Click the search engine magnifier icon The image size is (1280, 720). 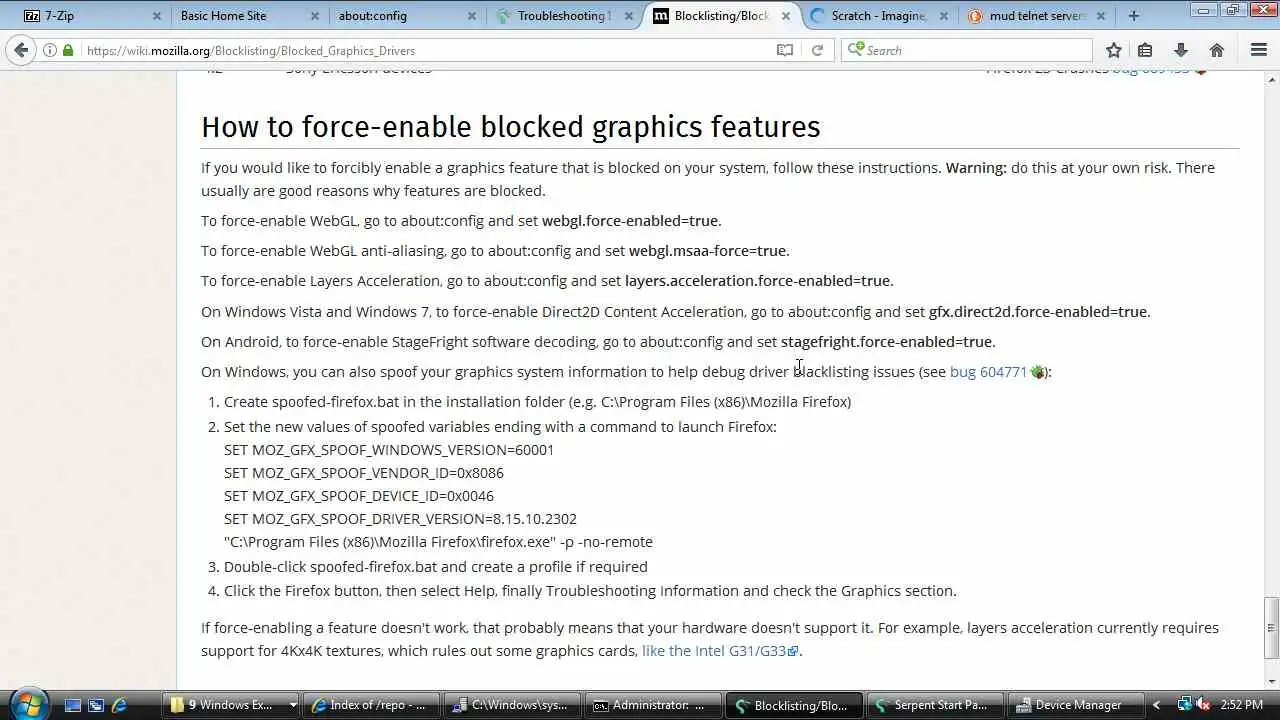pyautogui.click(x=855, y=50)
